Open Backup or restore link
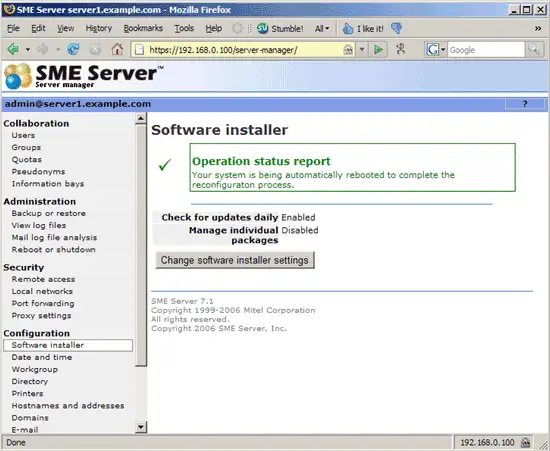The height and width of the screenshot is (451, 550). tap(48, 213)
